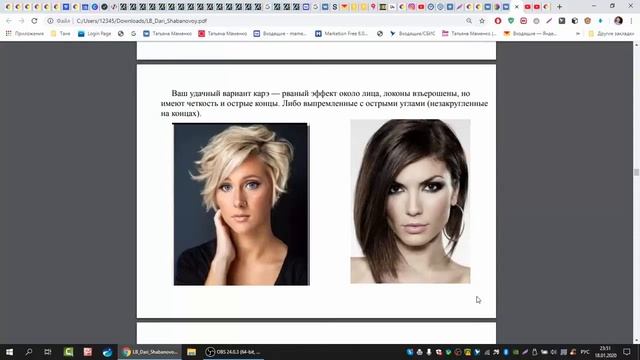Close the active PDF tab
The image size is (640, 360).
[517, 7]
